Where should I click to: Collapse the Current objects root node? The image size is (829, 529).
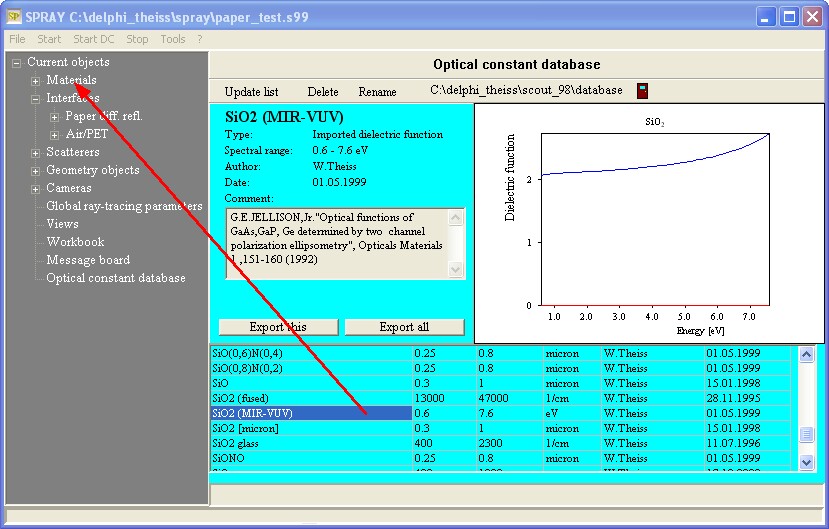pyautogui.click(x=16, y=63)
